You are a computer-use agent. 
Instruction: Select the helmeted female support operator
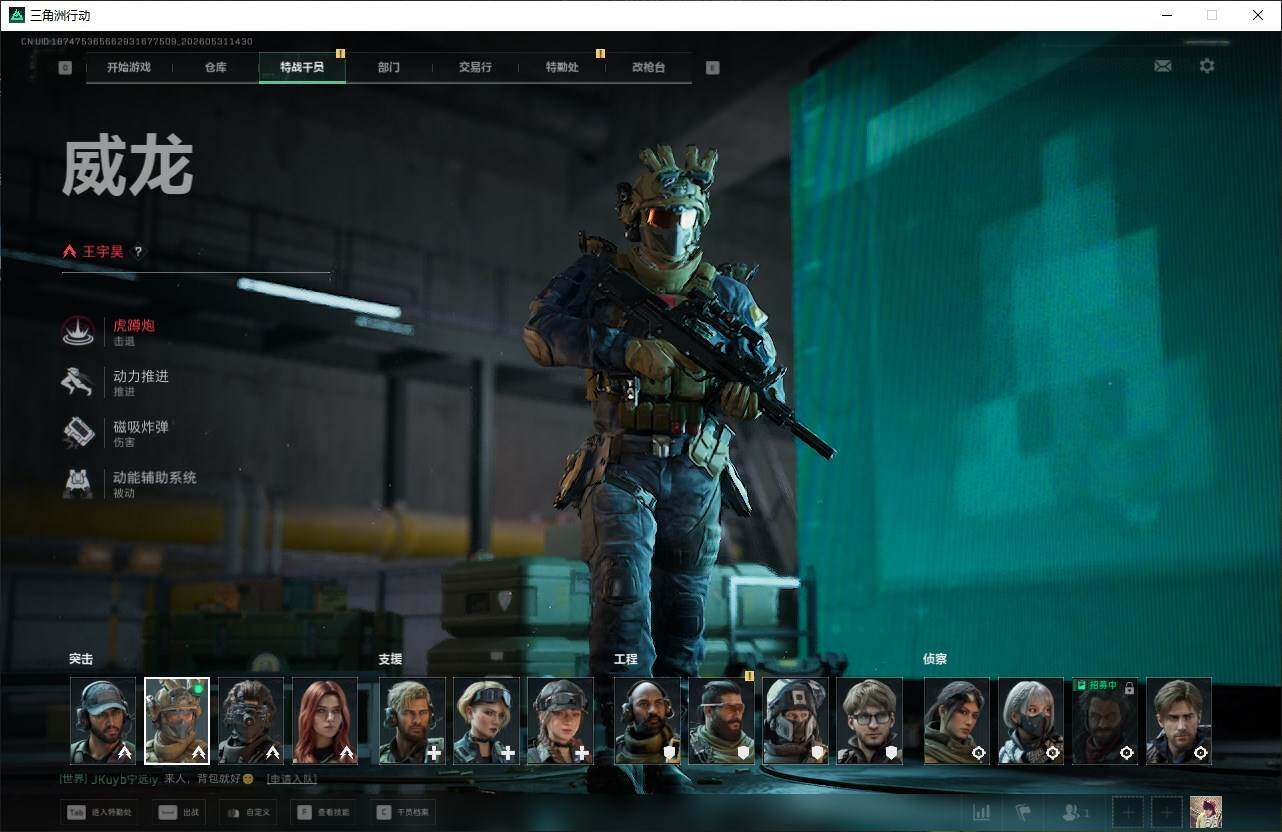560,721
